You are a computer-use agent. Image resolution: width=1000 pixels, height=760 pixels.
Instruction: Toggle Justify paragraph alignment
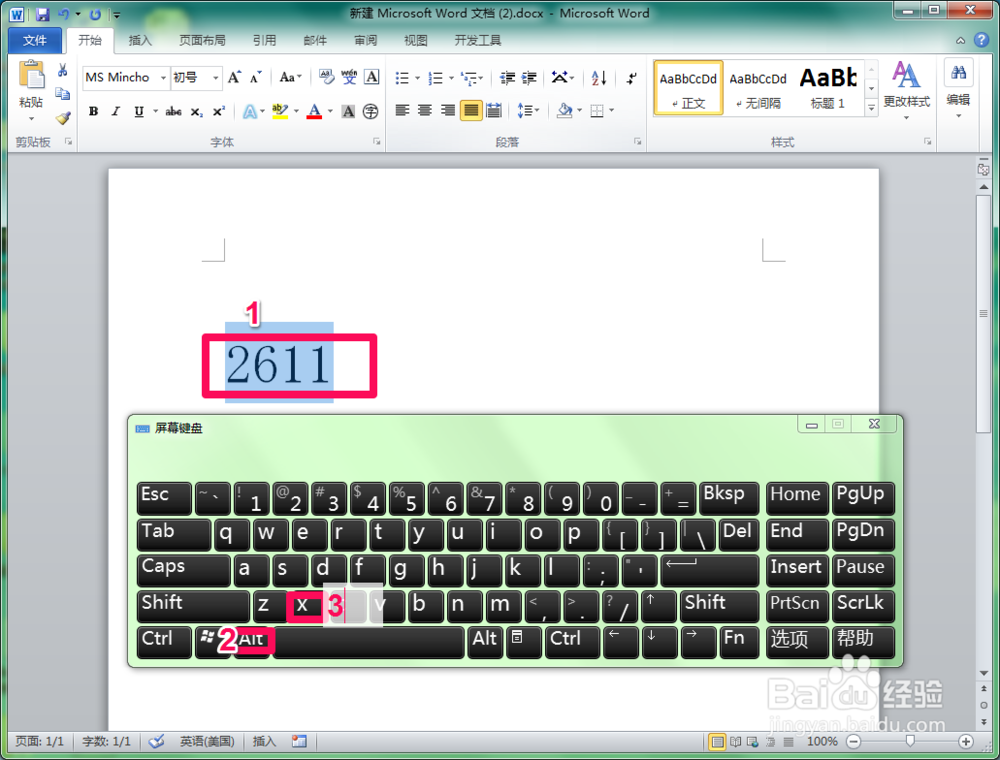[471, 110]
